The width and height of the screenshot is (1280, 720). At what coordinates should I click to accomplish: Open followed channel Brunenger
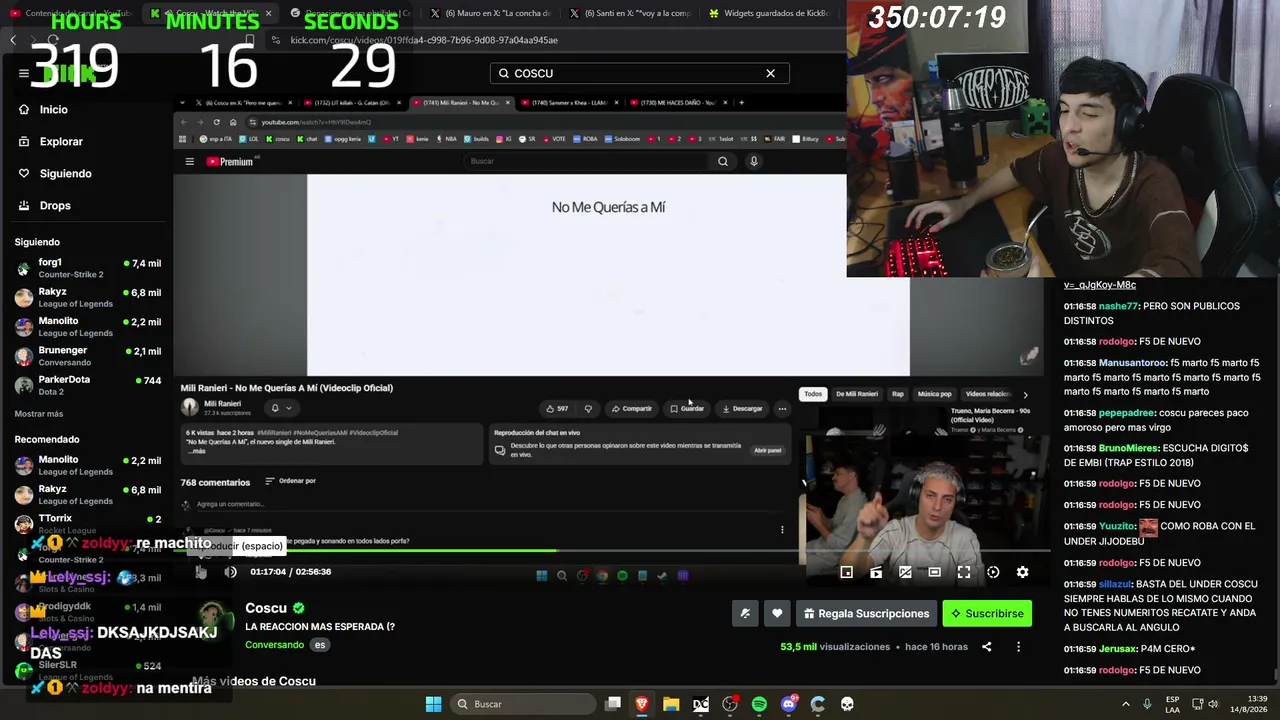tap(88, 356)
